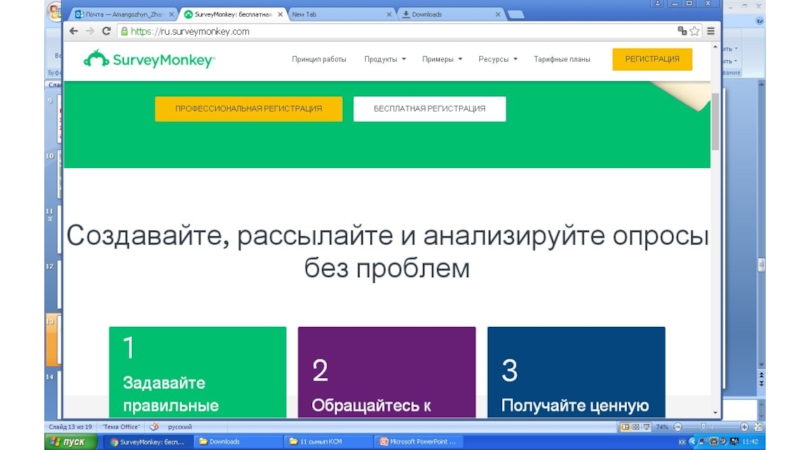This screenshot has width=800, height=450.
Task: Reload the SurveyMonkey page
Action: (x=106, y=31)
